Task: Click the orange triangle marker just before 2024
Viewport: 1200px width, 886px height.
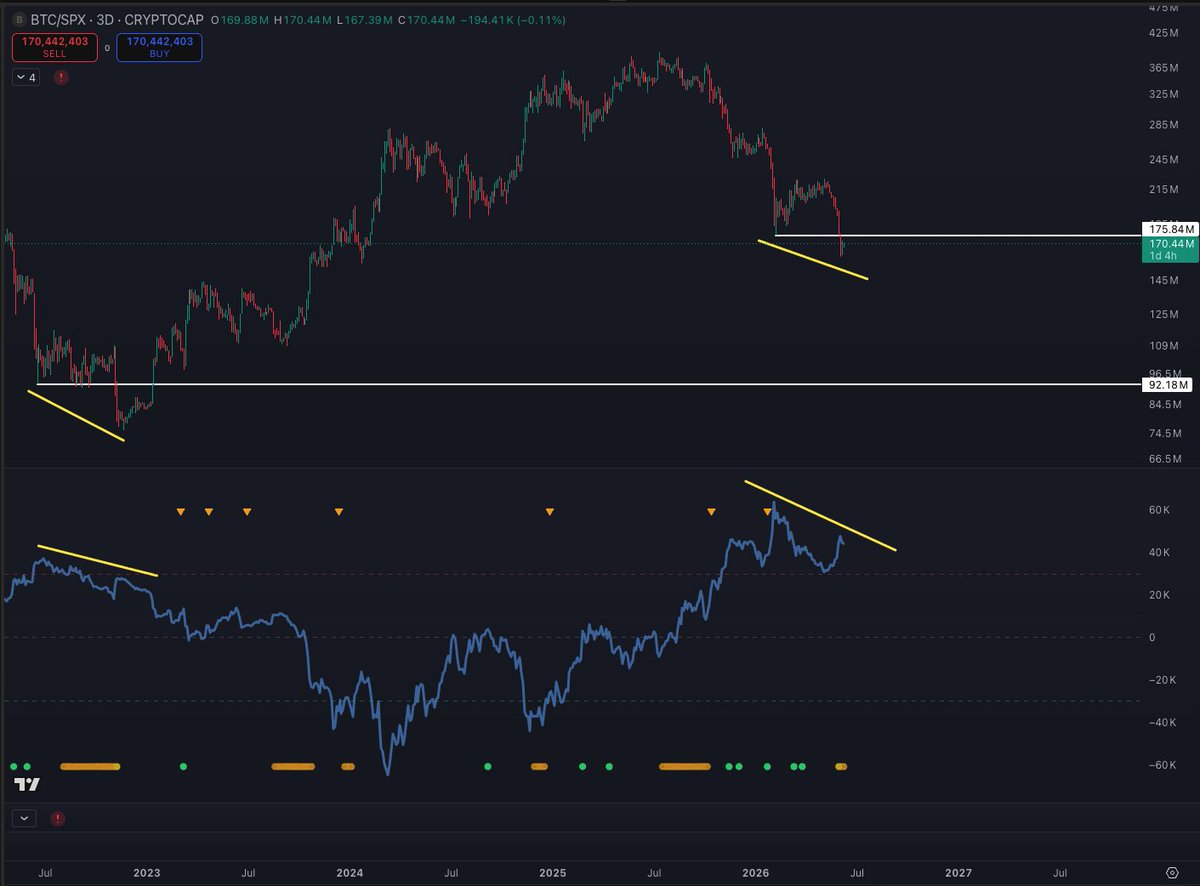Action: 338,512
